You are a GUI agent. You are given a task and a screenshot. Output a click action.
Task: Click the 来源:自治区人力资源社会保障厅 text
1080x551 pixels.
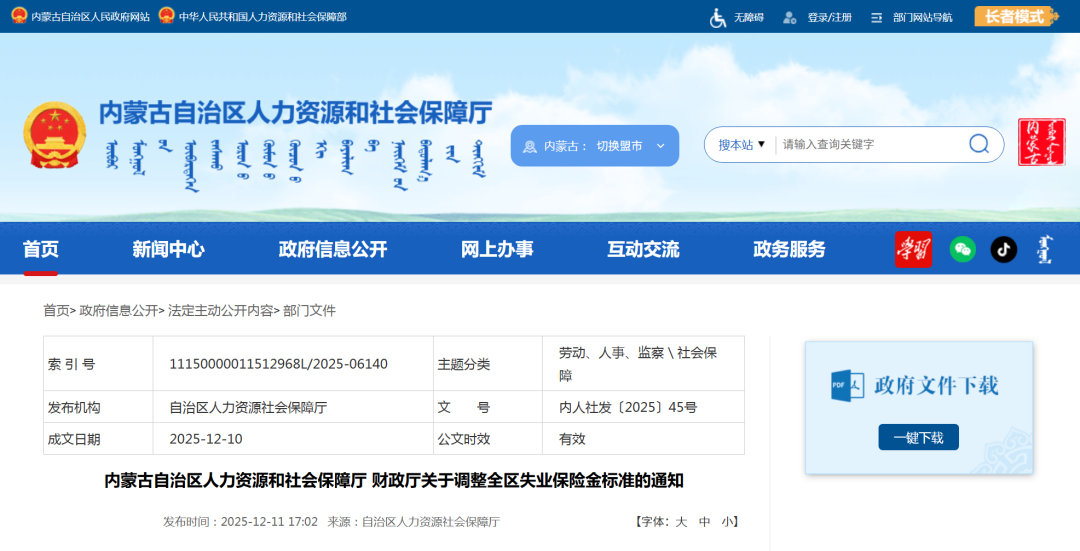pyautogui.click(x=413, y=522)
